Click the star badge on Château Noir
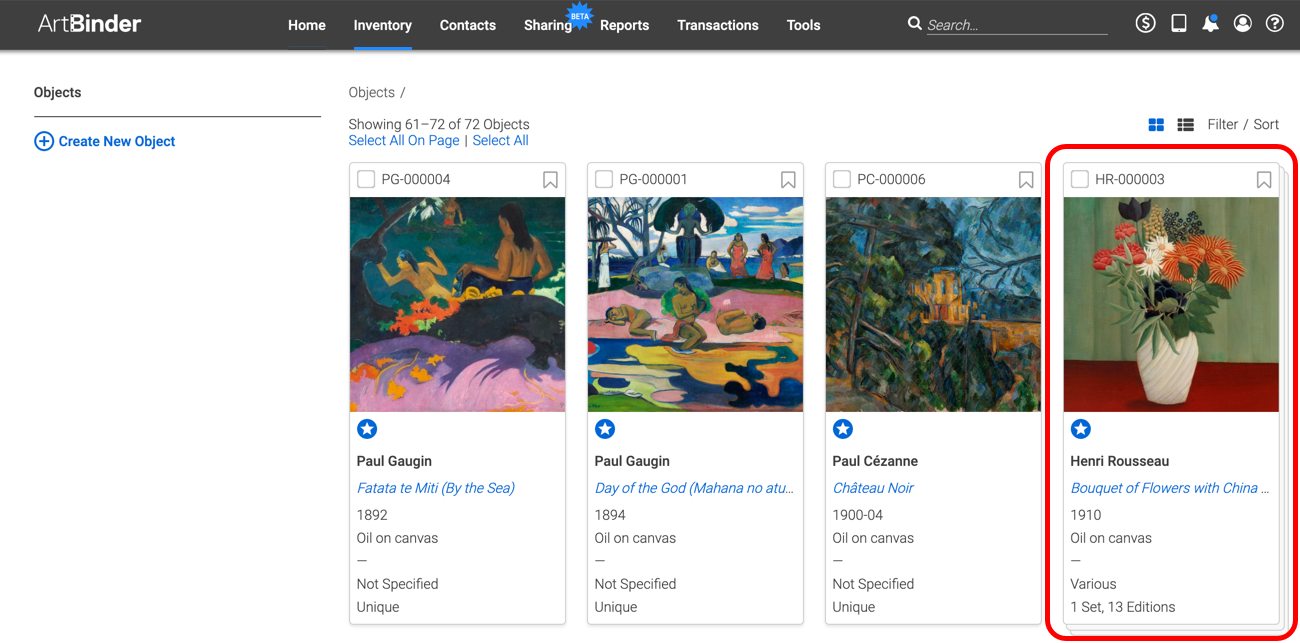 (x=843, y=429)
